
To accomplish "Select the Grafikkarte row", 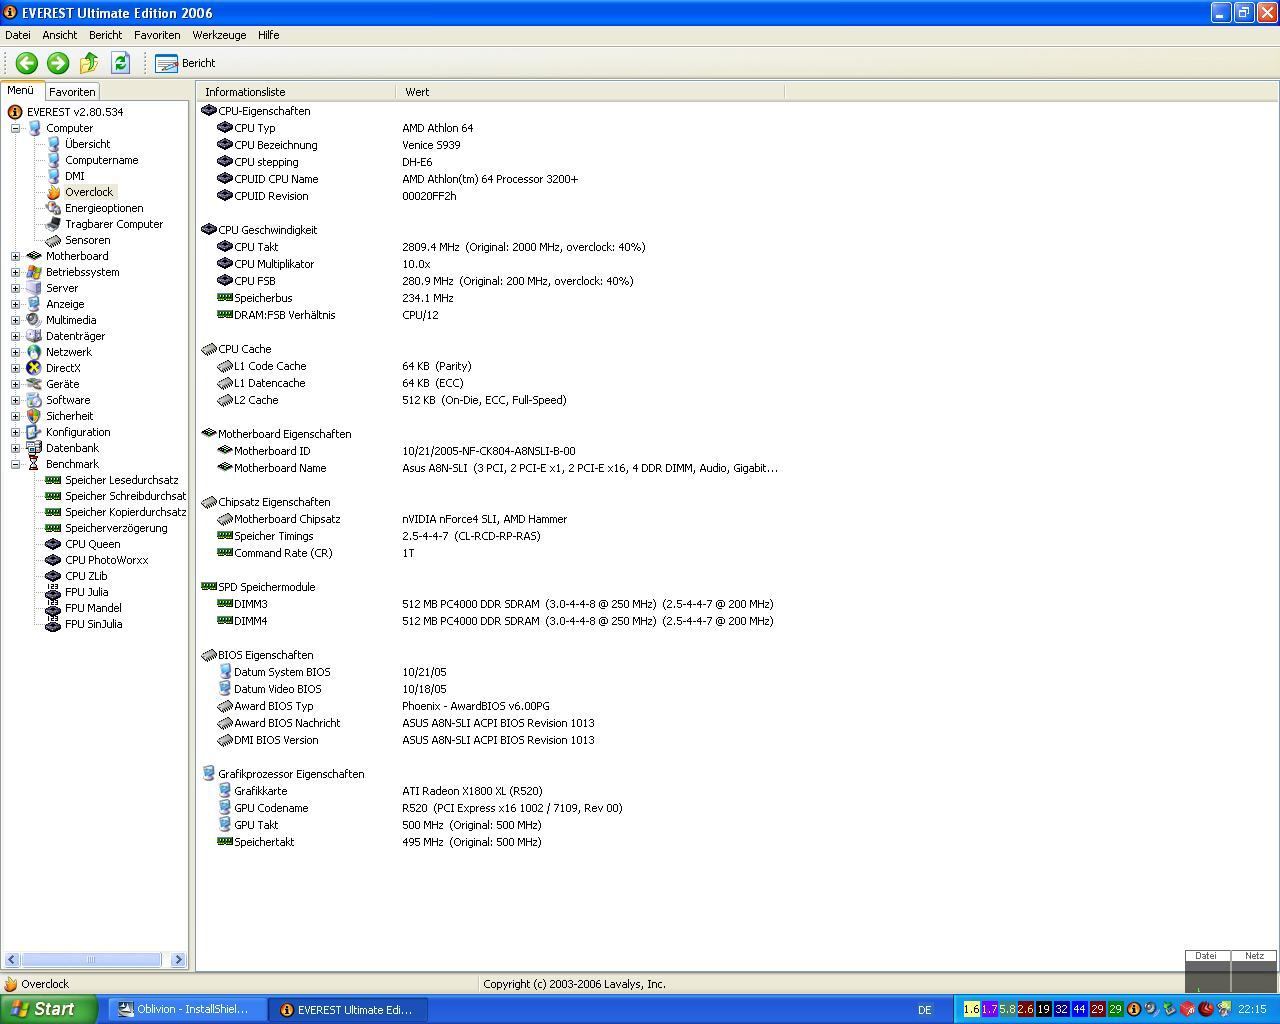I will [x=490, y=791].
